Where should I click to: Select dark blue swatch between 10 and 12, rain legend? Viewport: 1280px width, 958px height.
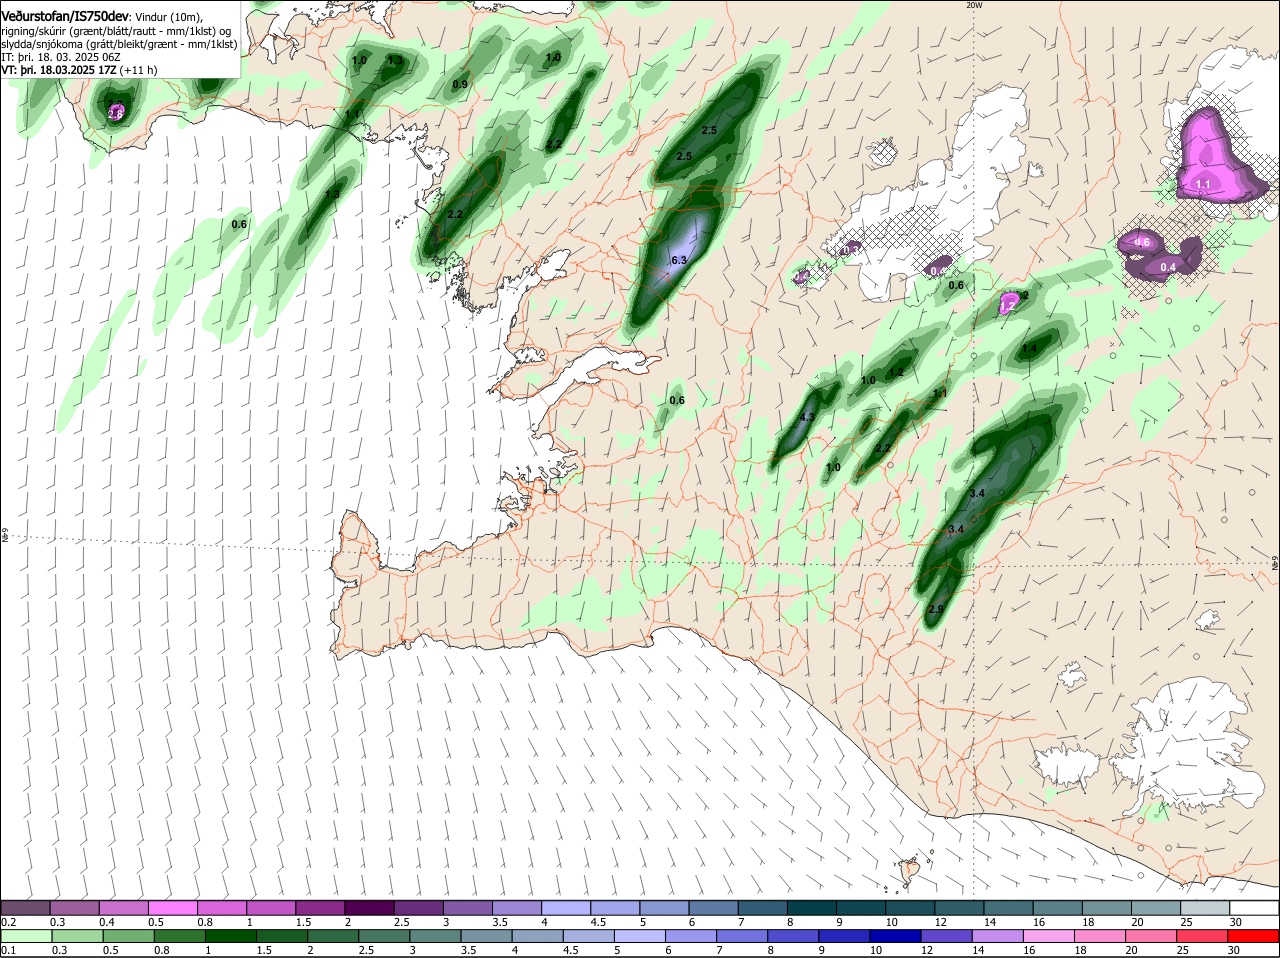(893, 936)
